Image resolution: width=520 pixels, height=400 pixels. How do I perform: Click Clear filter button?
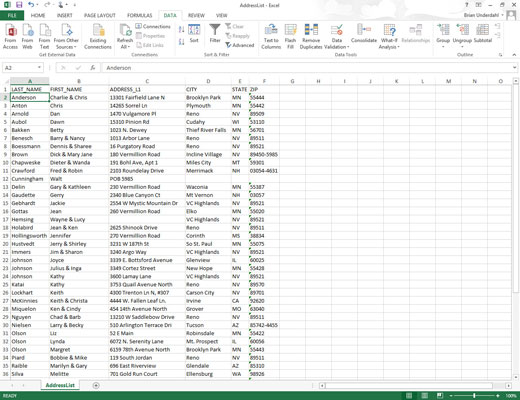tap(234, 26)
